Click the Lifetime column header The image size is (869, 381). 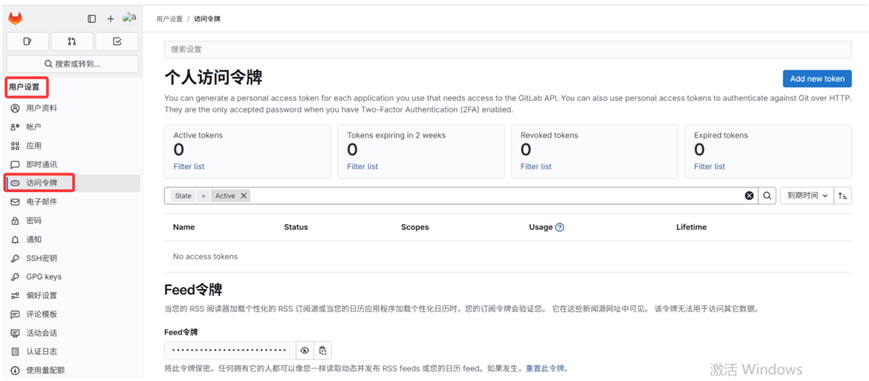click(692, 227)
